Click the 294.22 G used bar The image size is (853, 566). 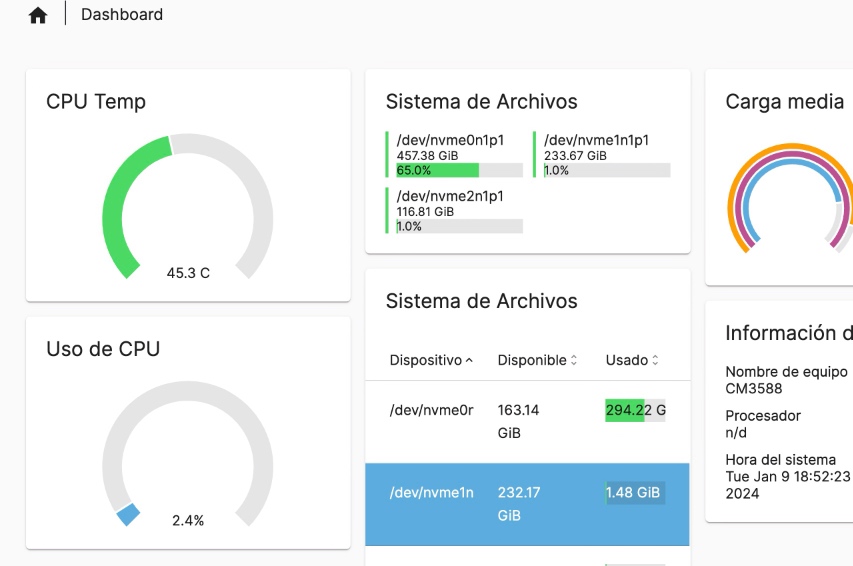[635, 410]
